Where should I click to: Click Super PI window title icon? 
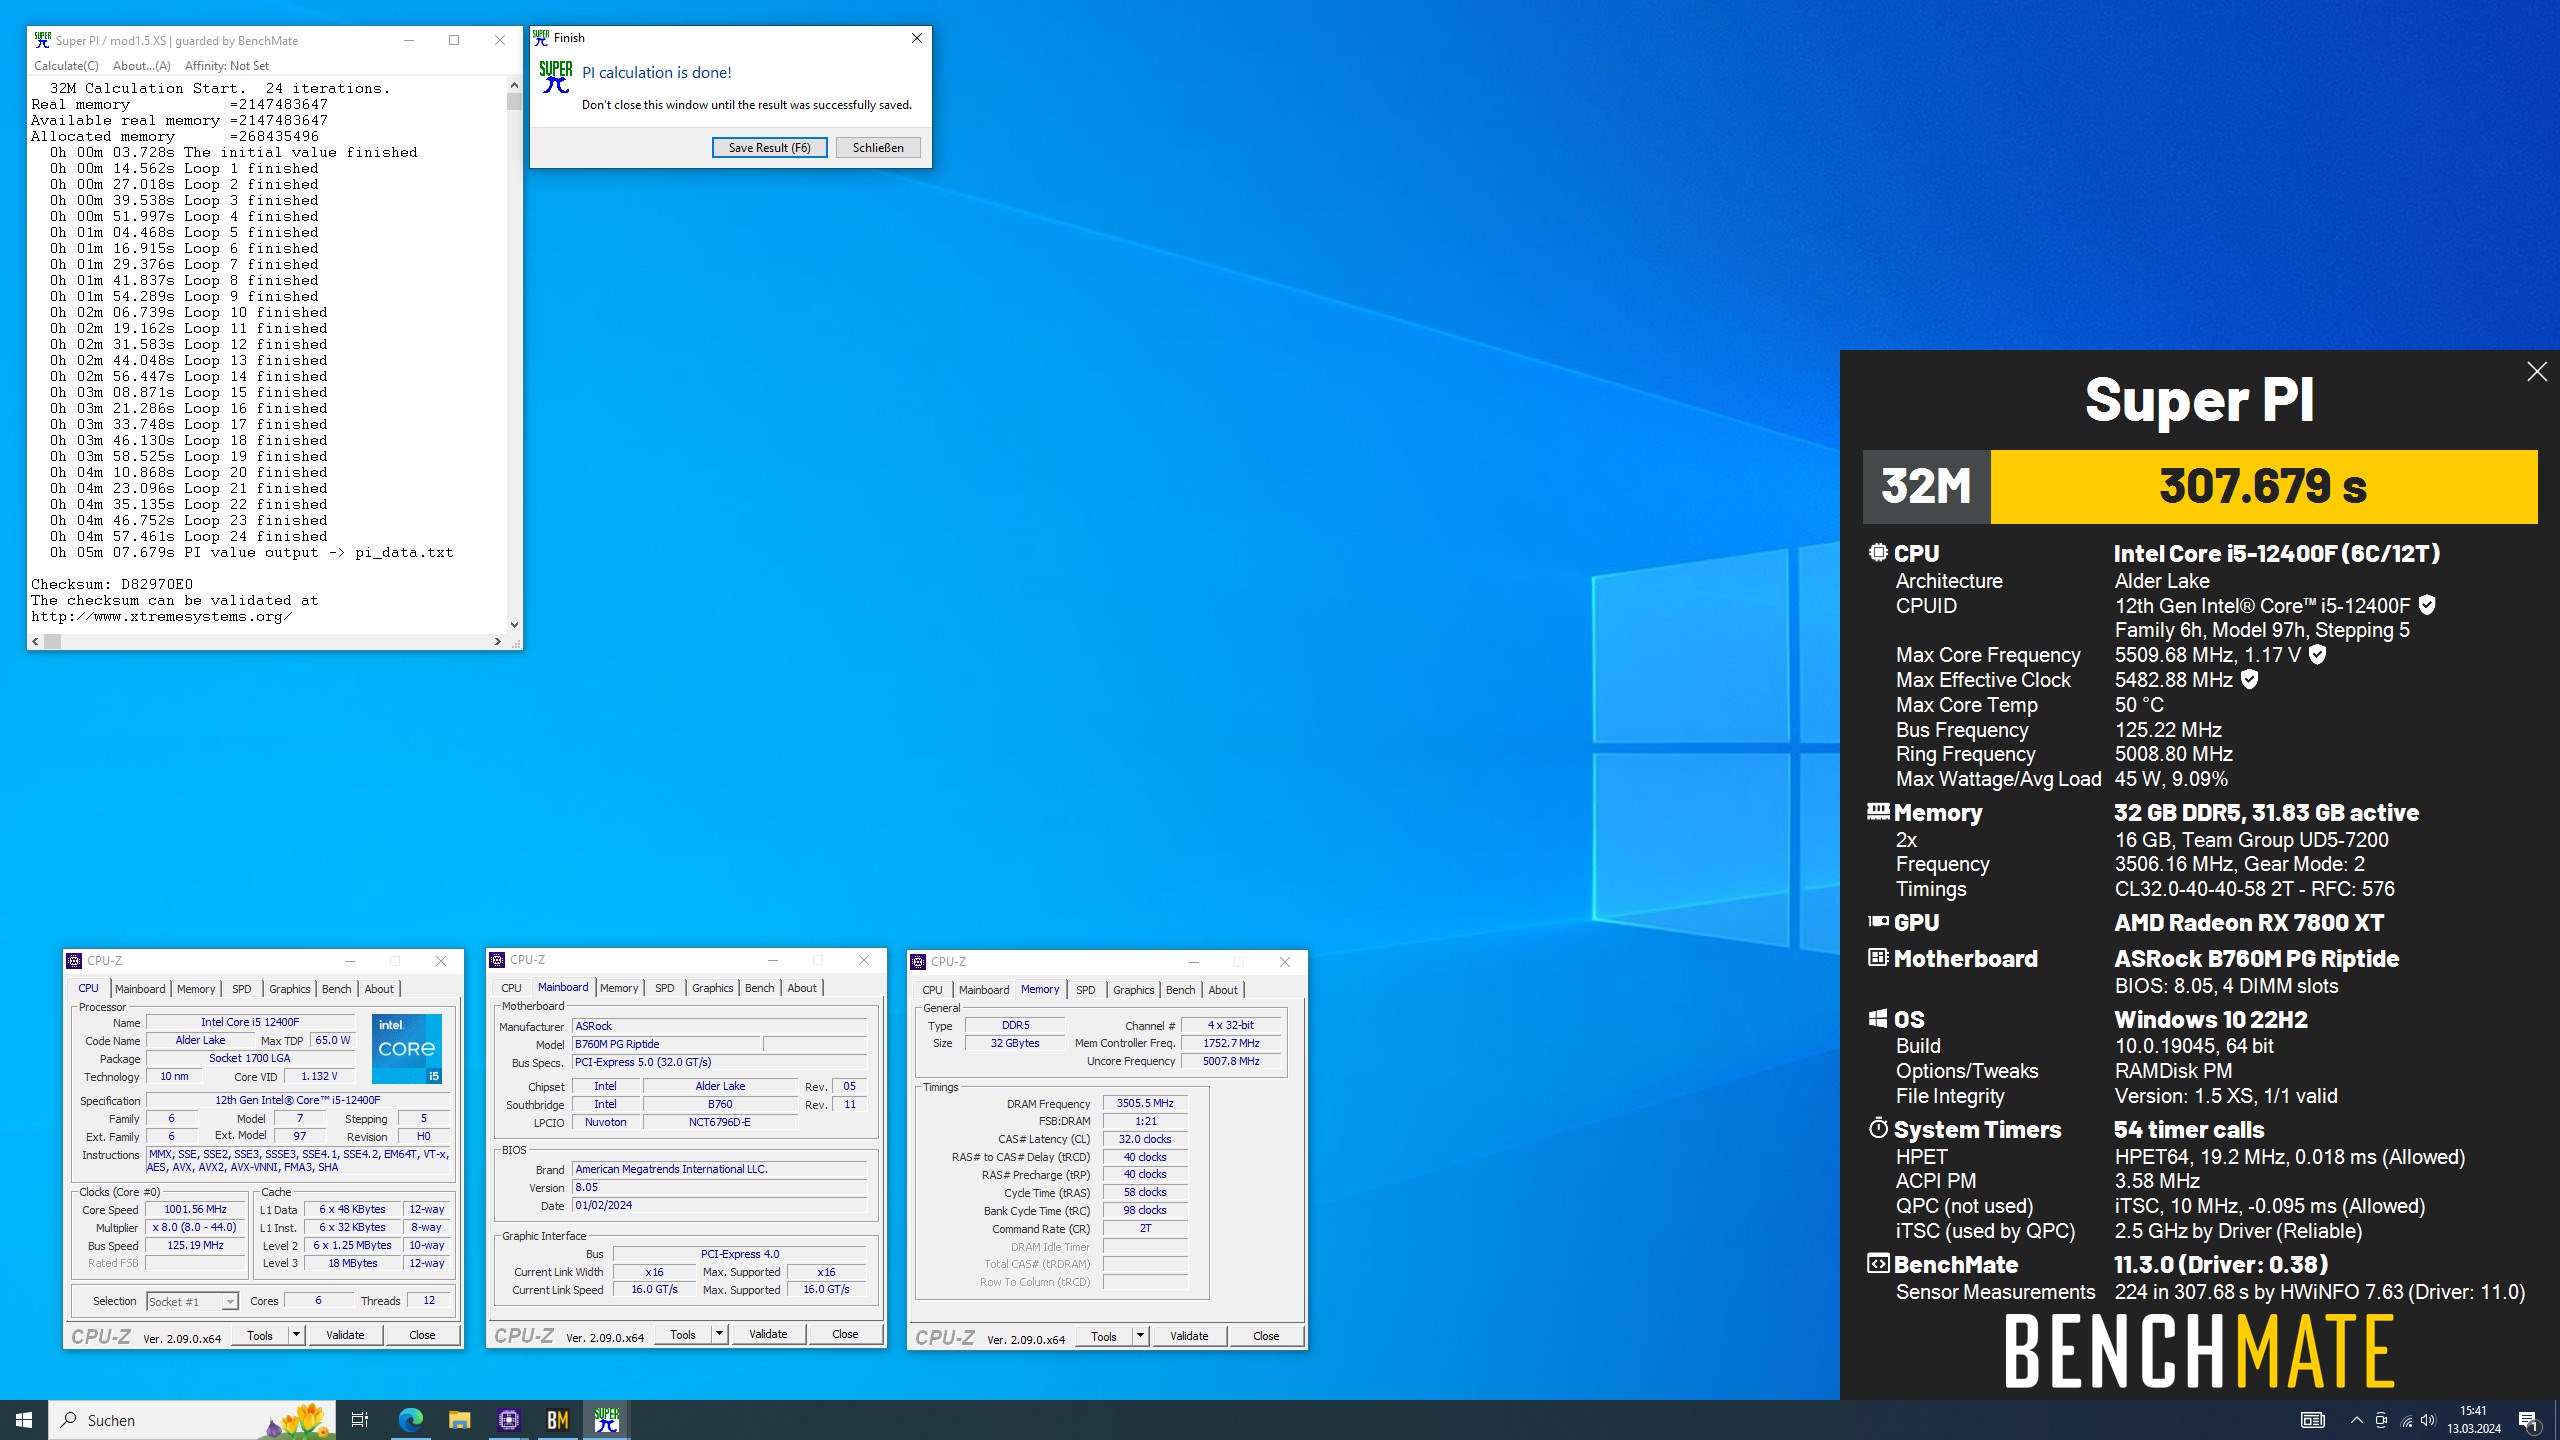pos(42,40)
